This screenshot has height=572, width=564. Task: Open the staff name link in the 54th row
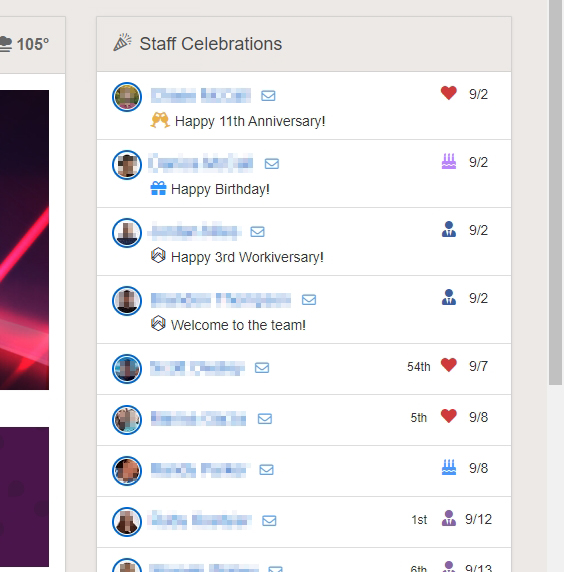197,367
